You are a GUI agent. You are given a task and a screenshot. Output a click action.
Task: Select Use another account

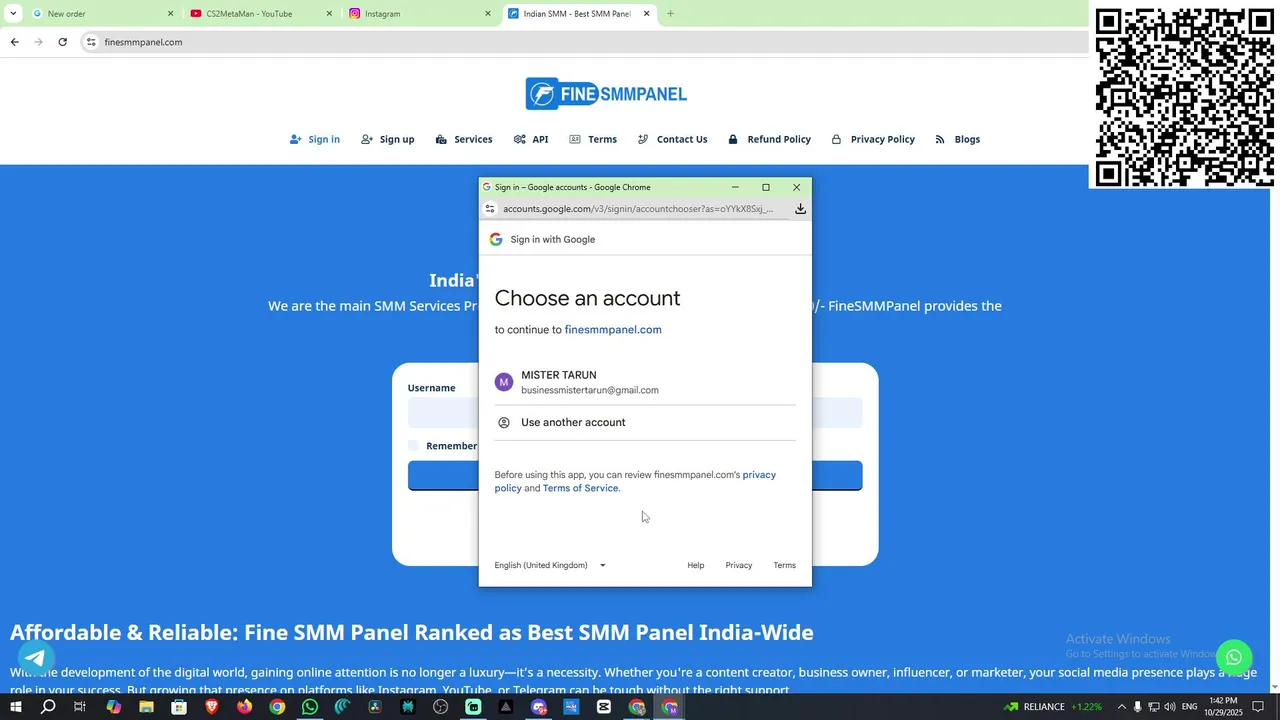[x=645, y=422]
